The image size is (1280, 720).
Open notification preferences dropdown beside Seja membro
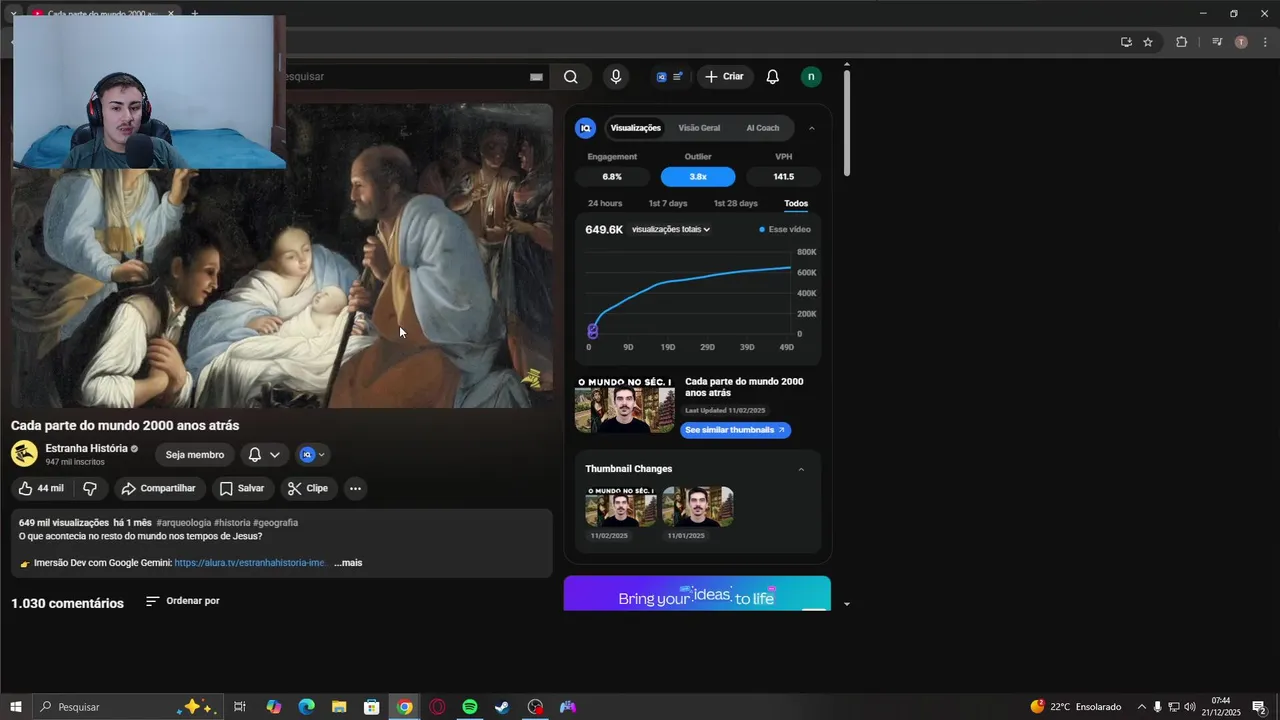265,455
